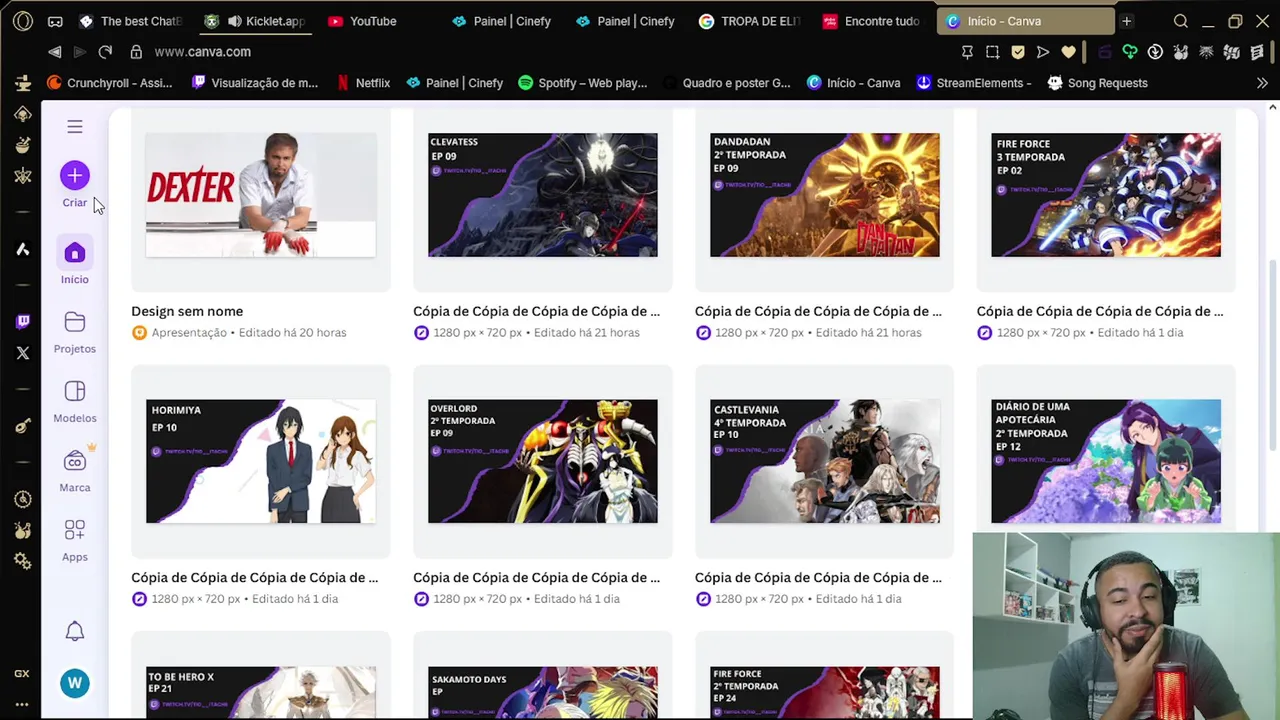Open the Dexter design thumbnail
1280x720 pixels.
[x=261, y=195]
